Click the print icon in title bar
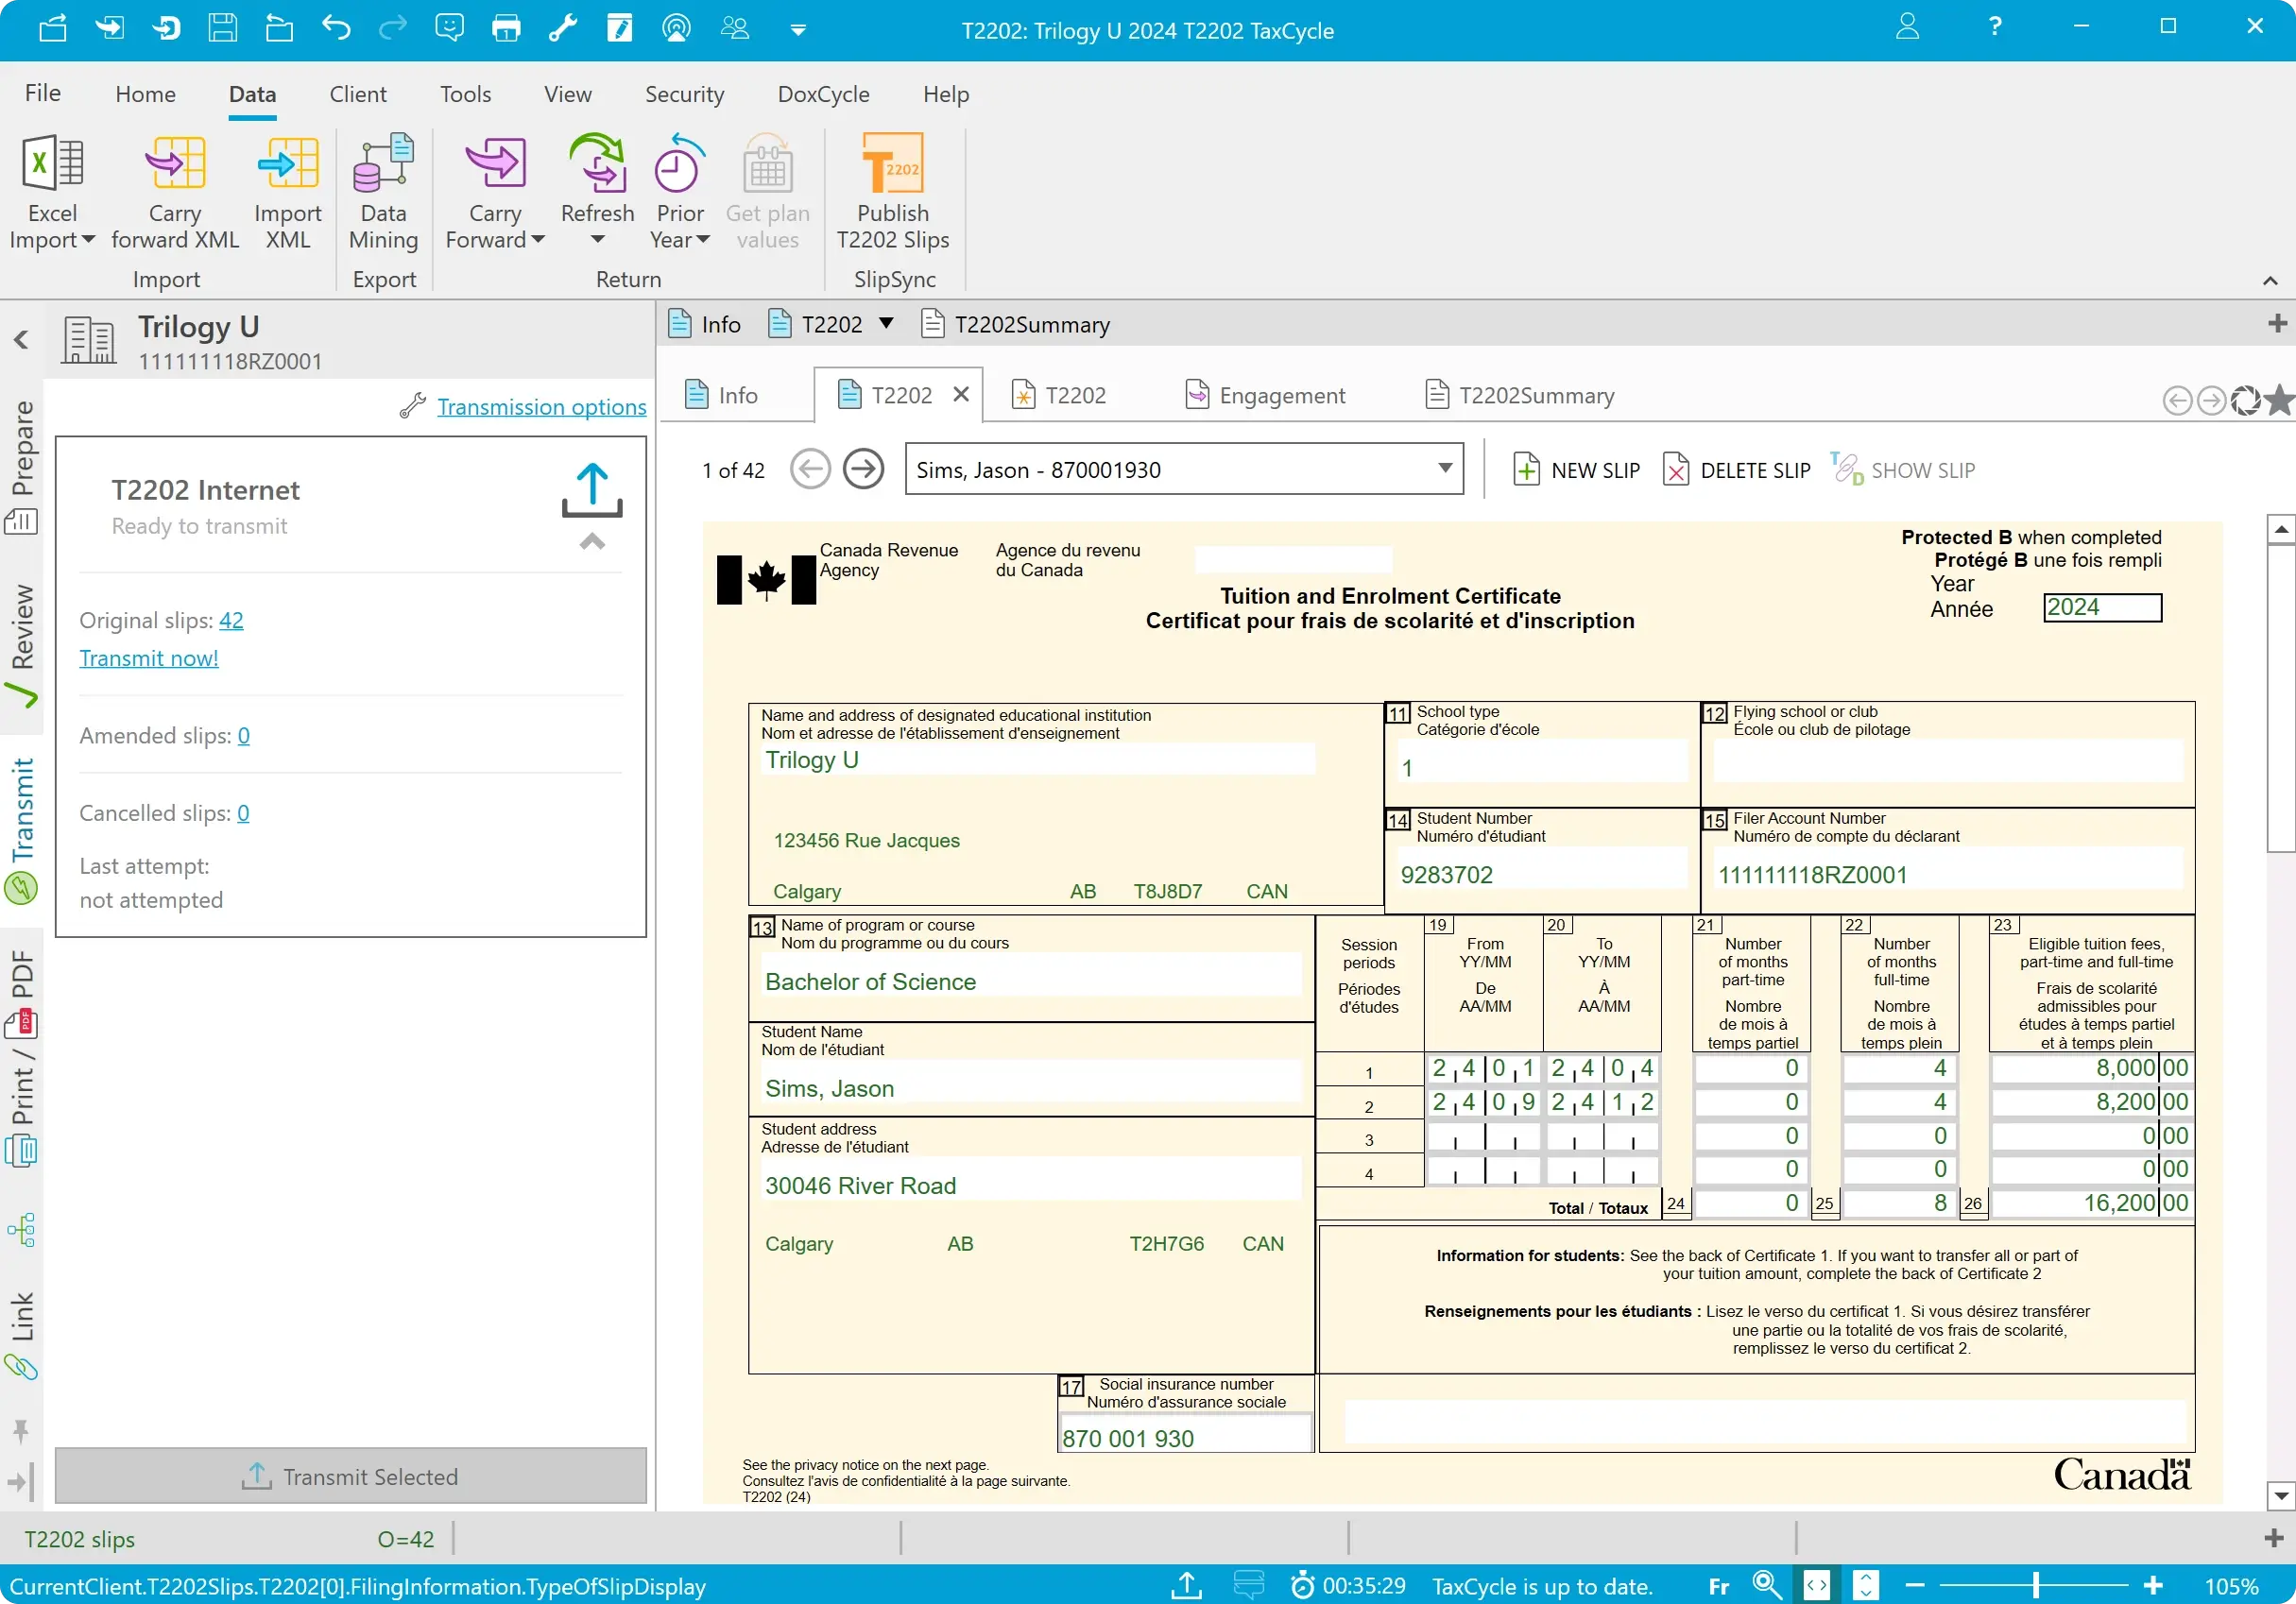 (506, 28)
